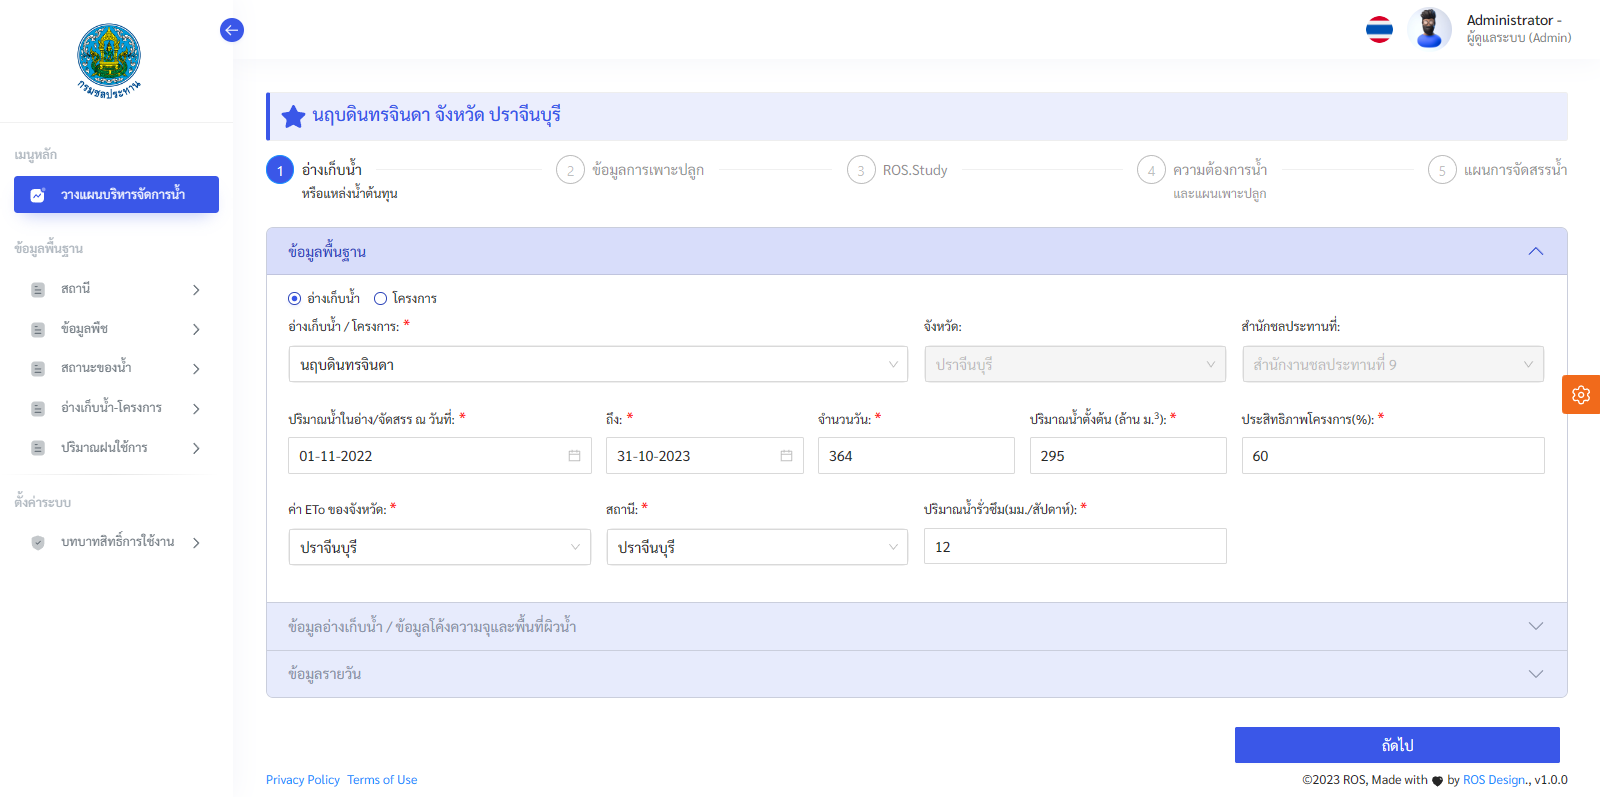
Task: Select the อ่างเก็บน้ำ radio button
Action: (x=295, y=299)
